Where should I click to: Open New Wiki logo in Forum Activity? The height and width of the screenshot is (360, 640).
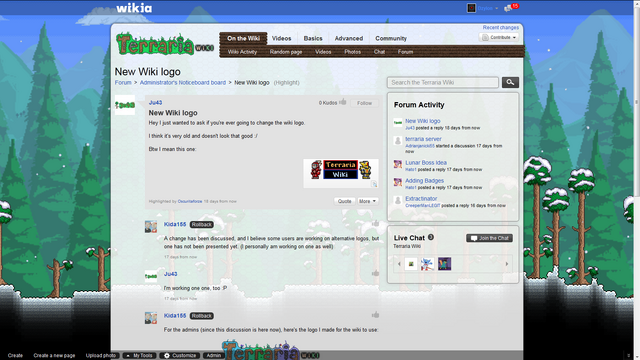point(422,121)
